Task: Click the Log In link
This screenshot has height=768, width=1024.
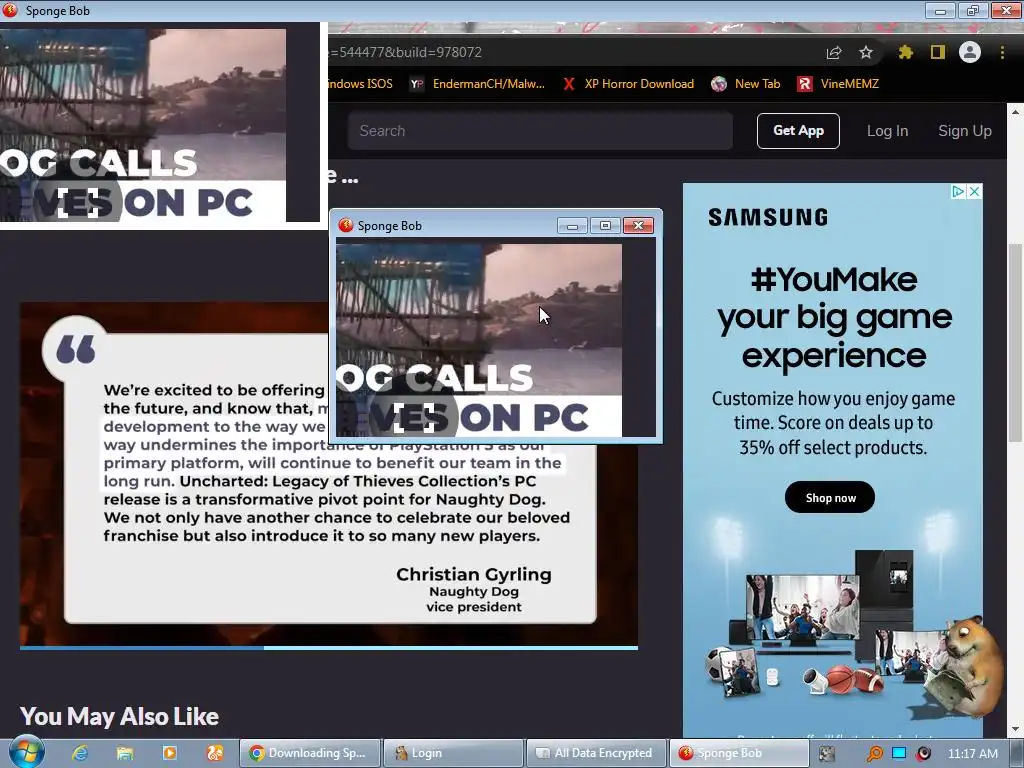Action: point(888,131)
